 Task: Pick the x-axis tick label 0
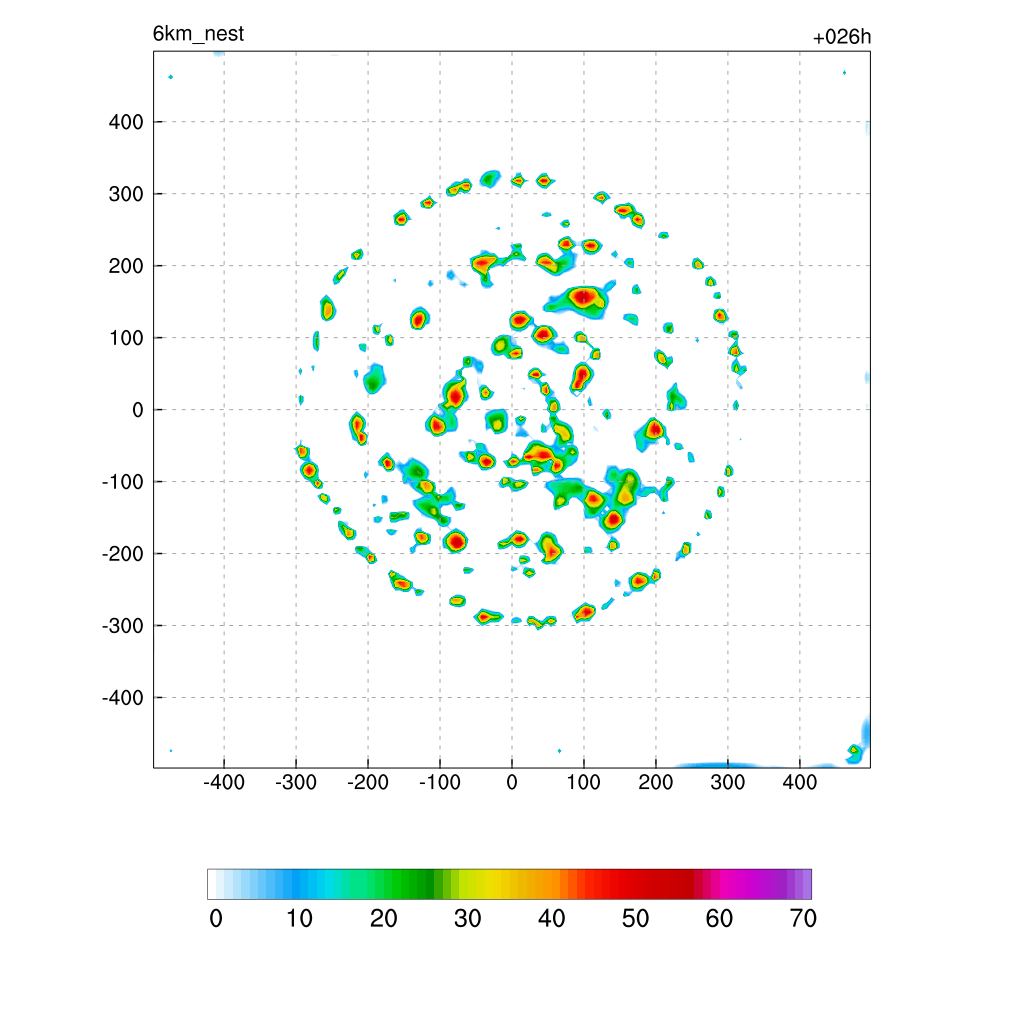coord(512,782)
